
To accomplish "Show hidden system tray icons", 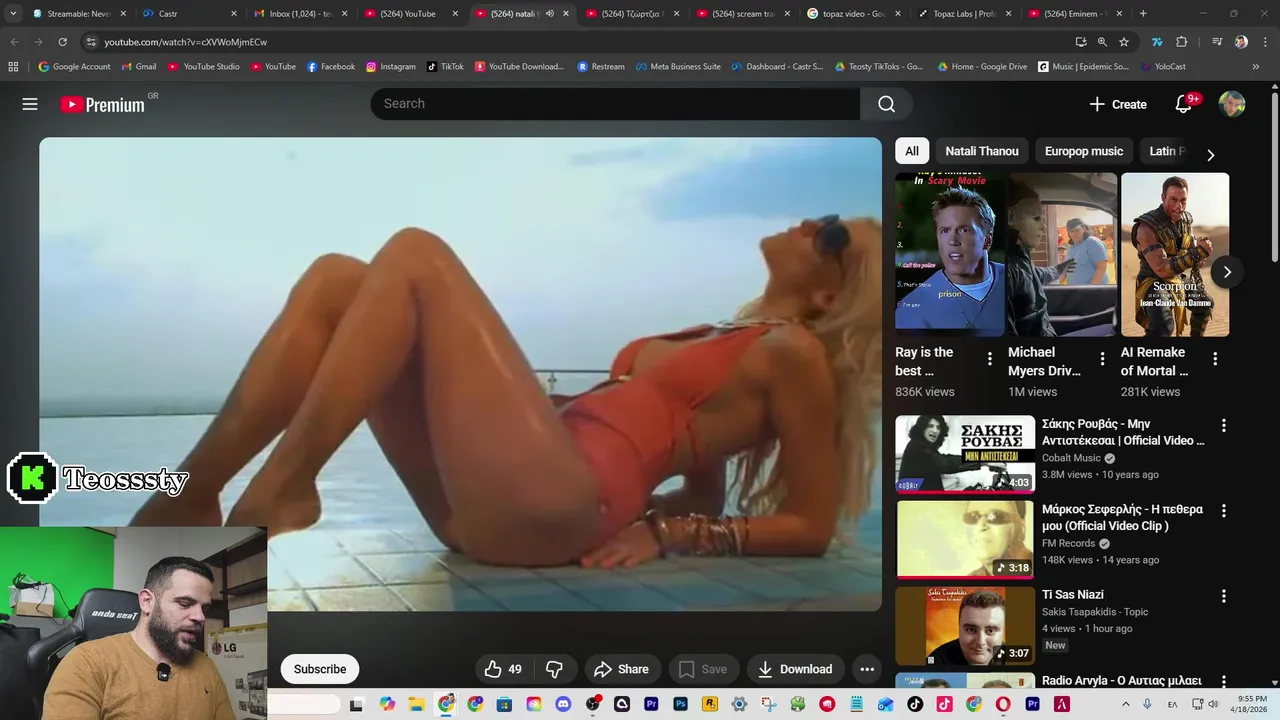I will tap(1126, 704).
